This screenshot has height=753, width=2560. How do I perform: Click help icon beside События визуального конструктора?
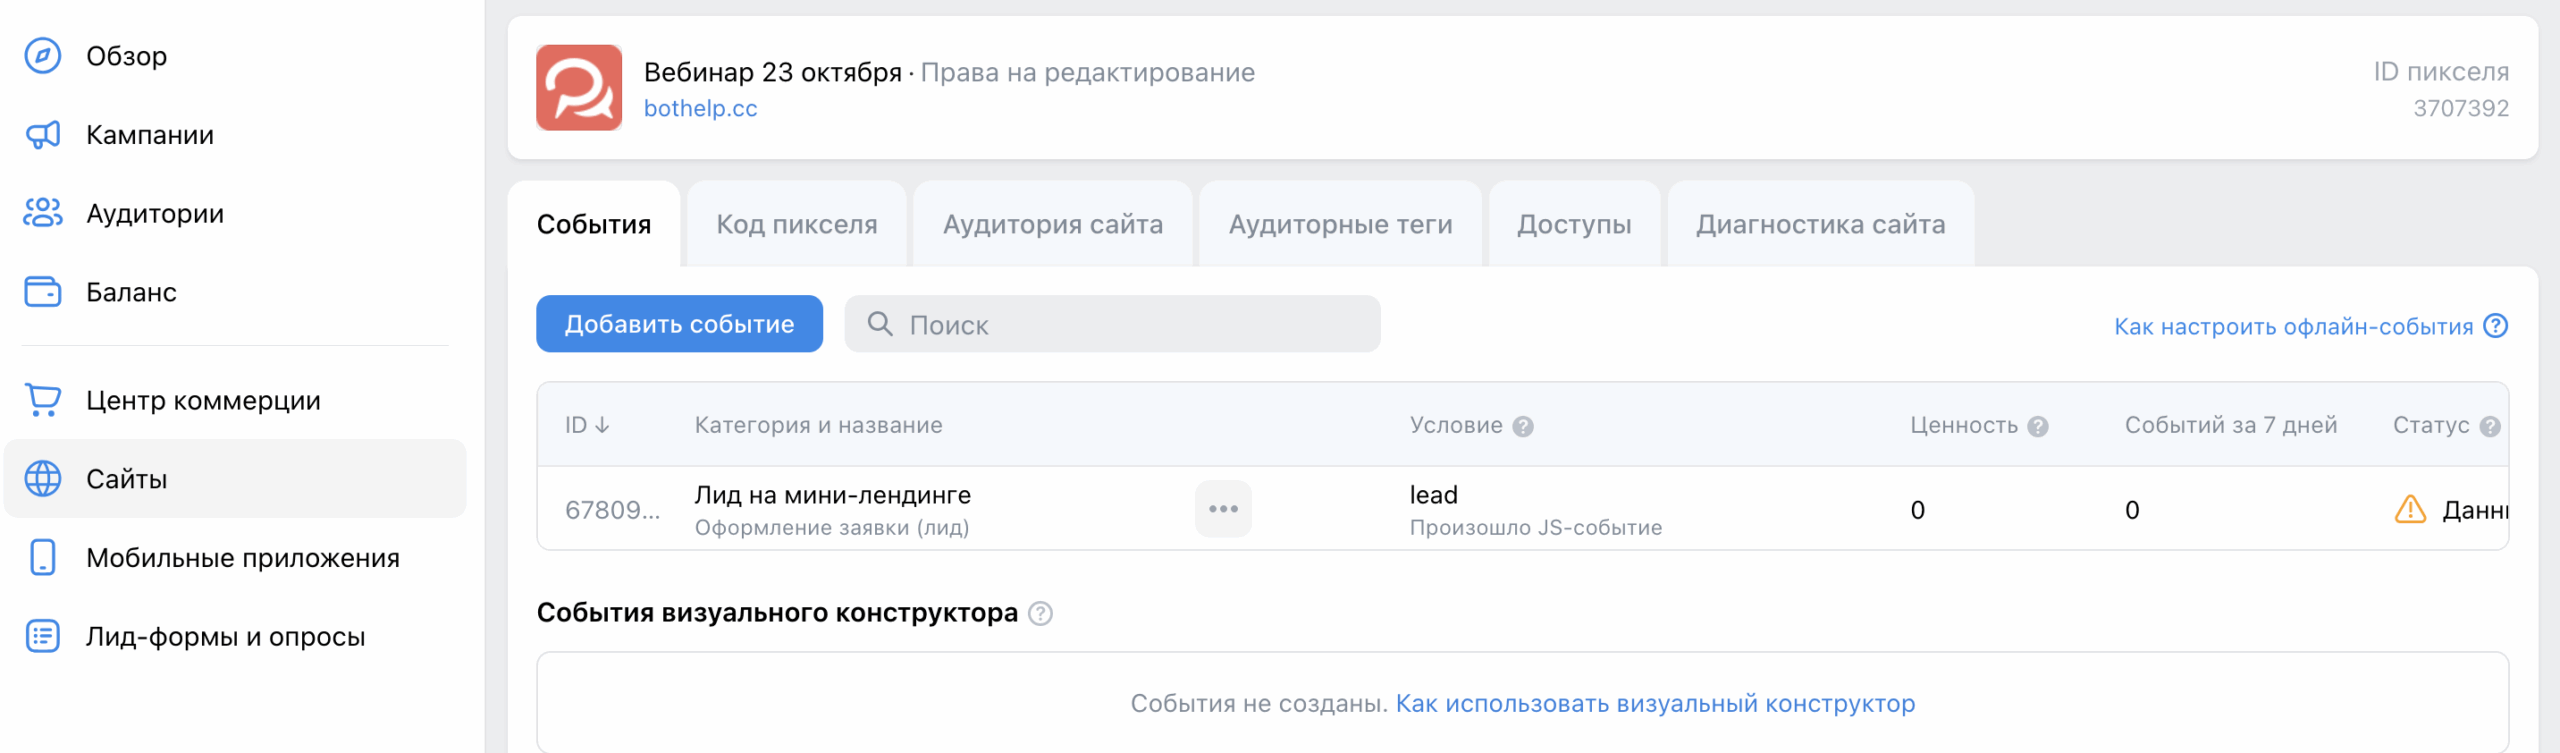pos(1040,613)
